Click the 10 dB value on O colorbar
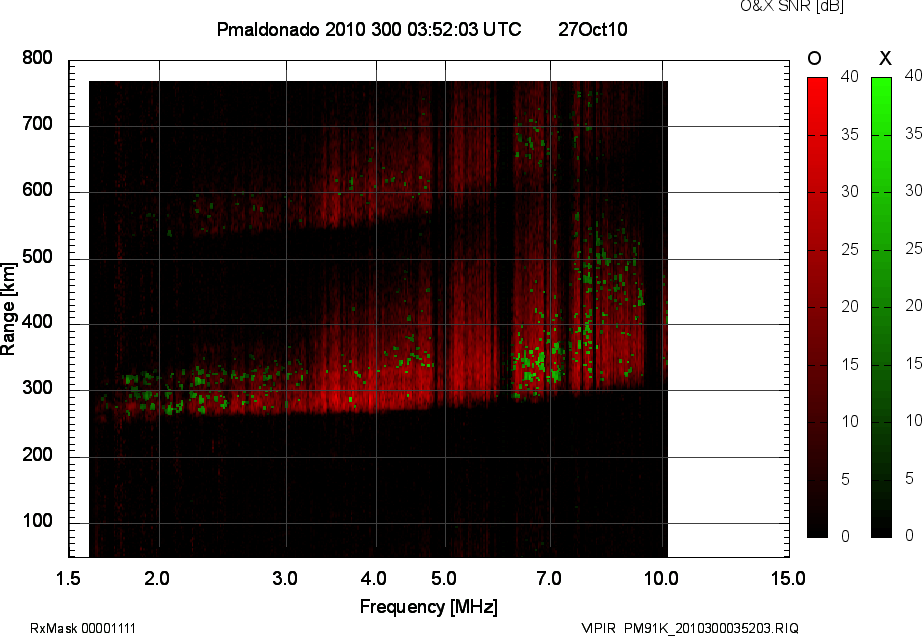Screen dimensions: 922x636 point(850,421)
